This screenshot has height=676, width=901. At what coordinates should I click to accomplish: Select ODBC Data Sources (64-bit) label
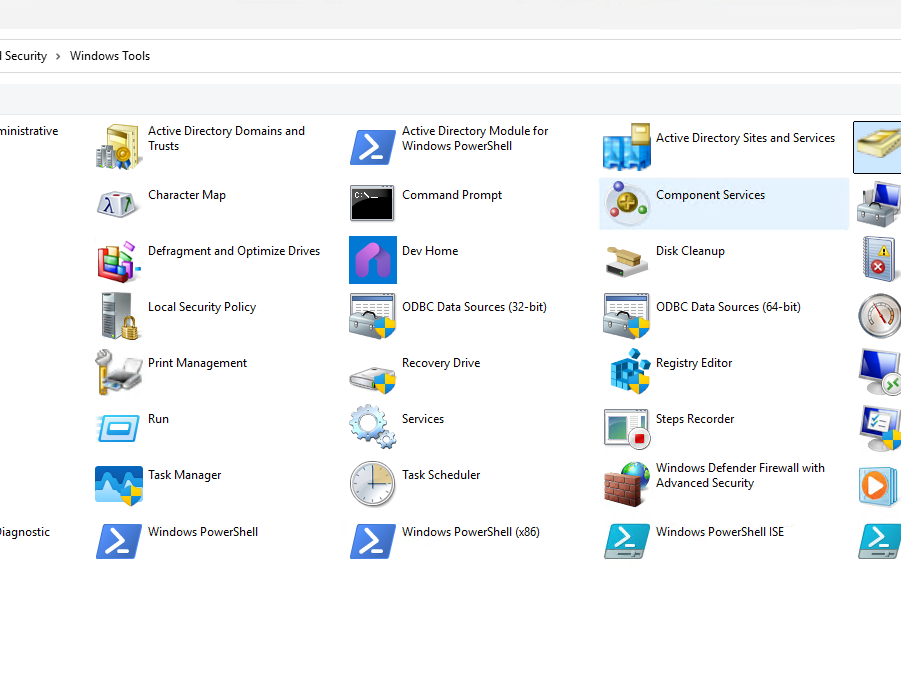[728, 307]
